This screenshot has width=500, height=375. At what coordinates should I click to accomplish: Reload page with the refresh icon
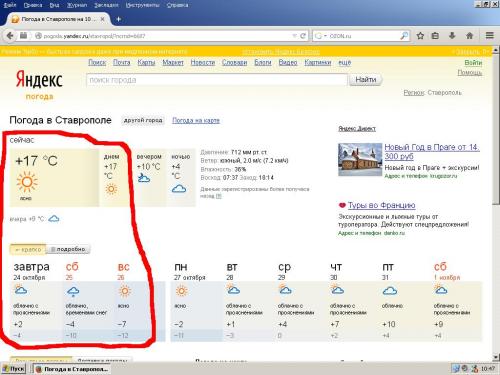click(303, 36)
